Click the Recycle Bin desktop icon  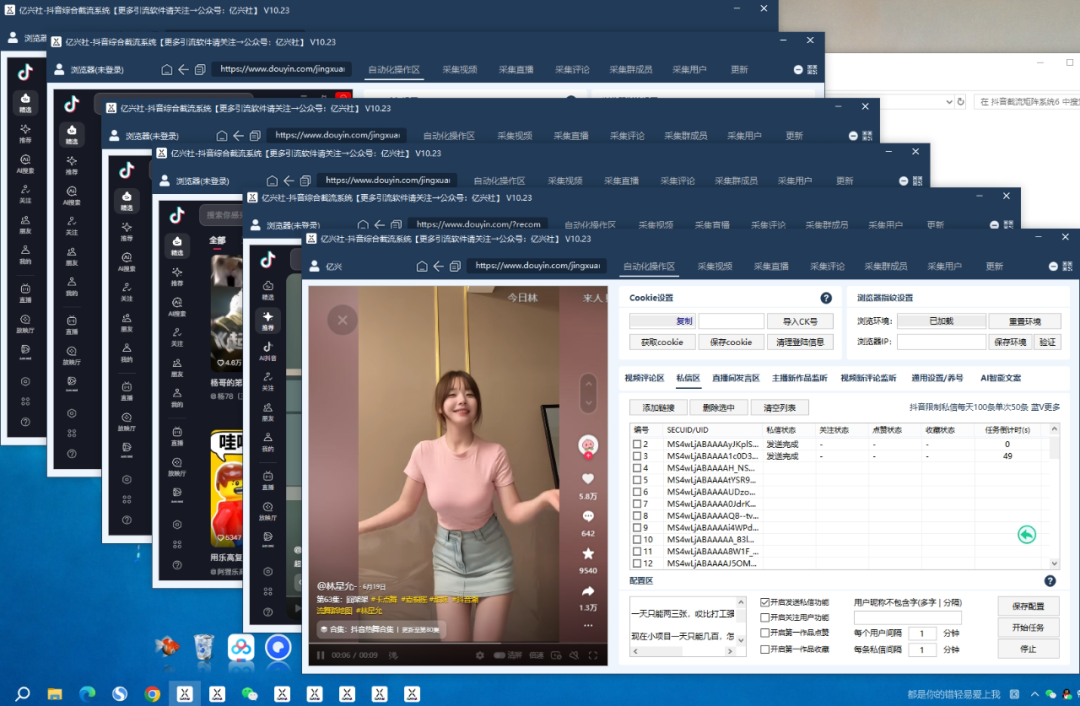tap(204, 647)
